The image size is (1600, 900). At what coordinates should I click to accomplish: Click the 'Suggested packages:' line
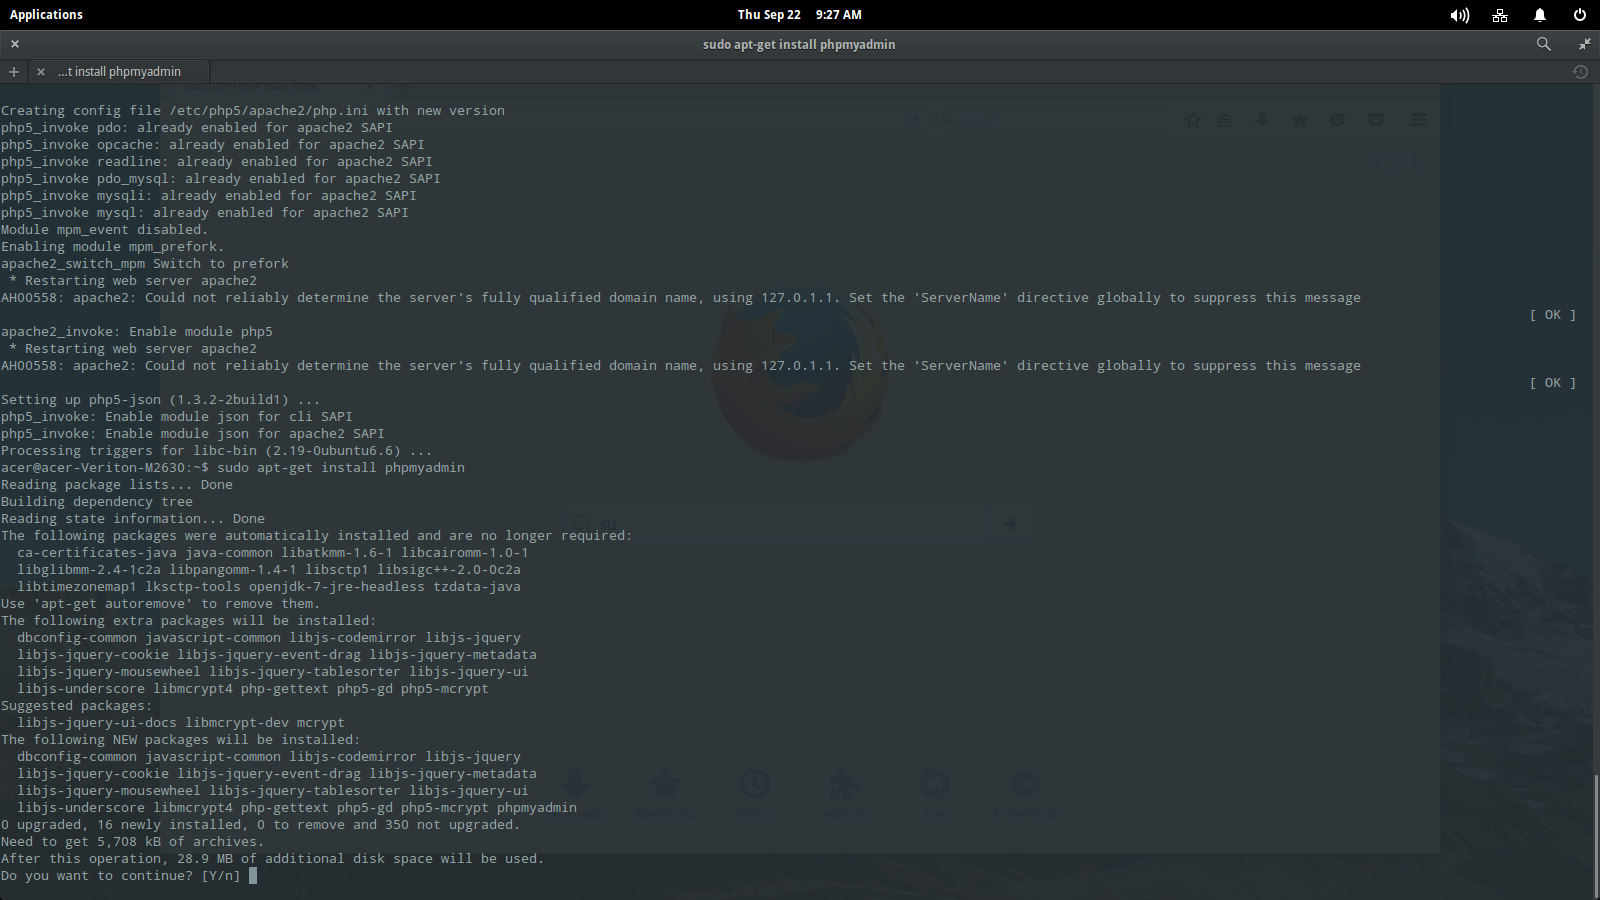77,706
